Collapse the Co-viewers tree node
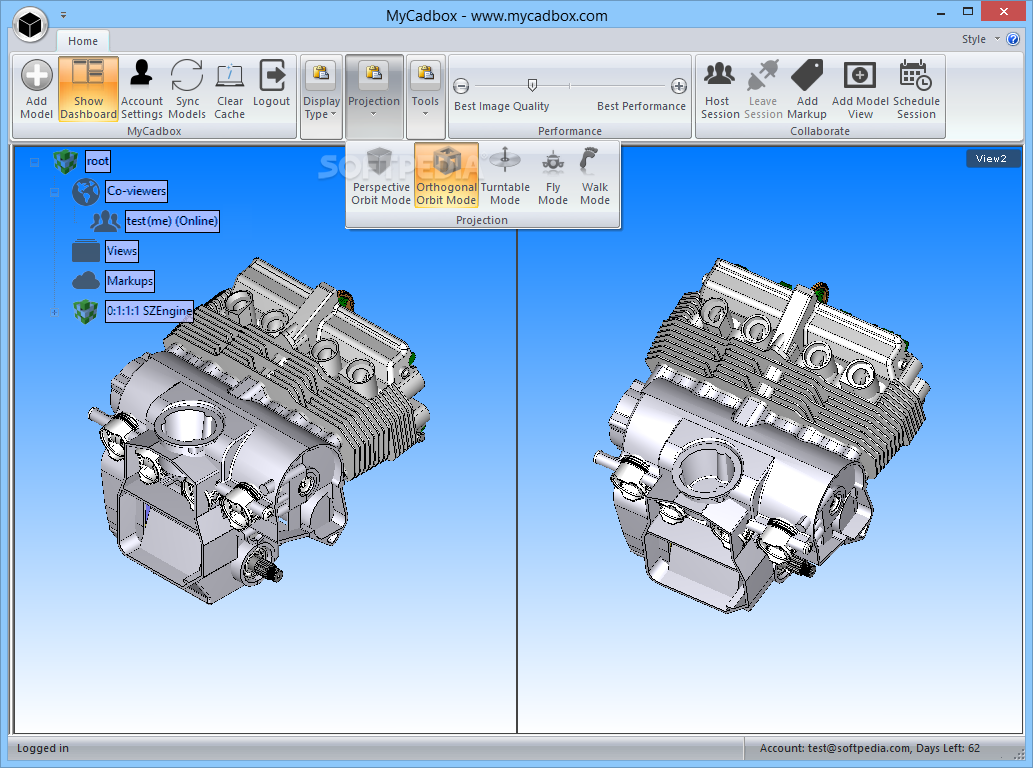The image size is (1033, 768). pos(55,192)
